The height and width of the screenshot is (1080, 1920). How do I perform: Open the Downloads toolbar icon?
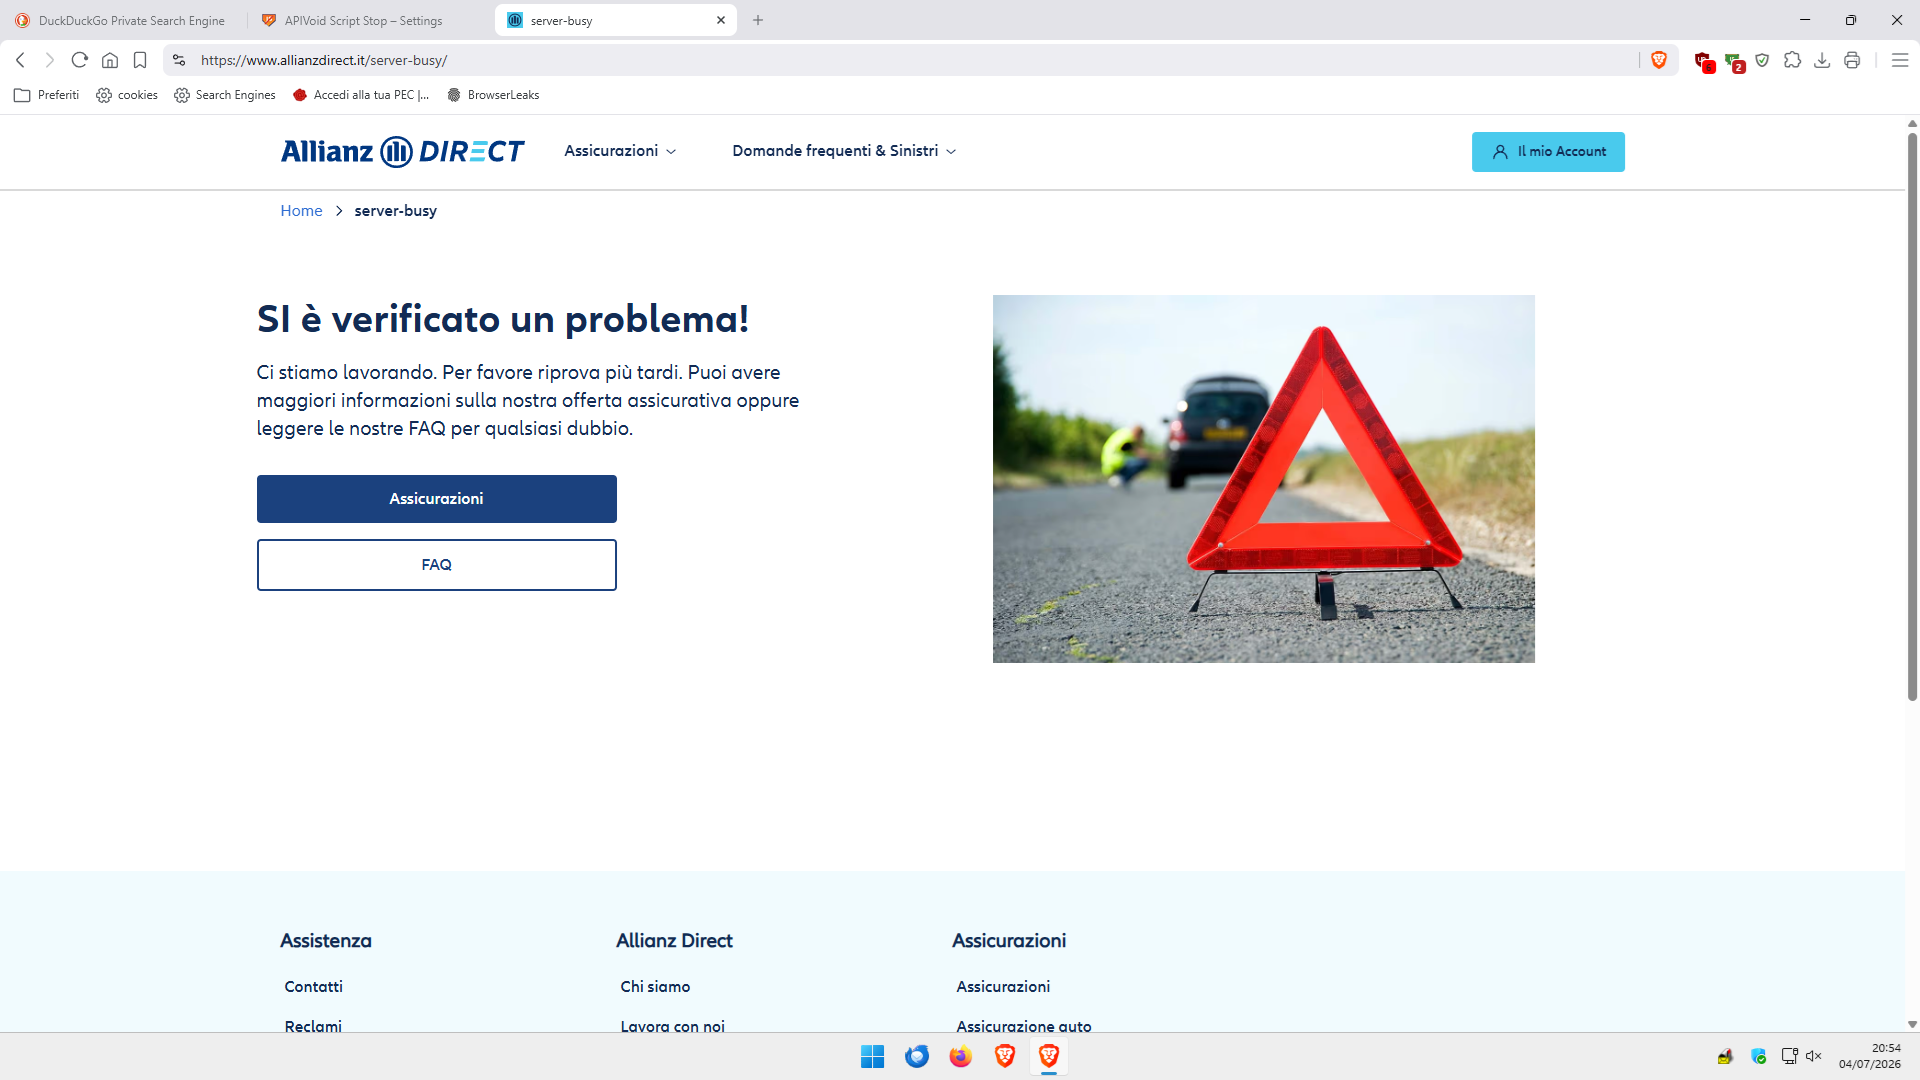pos(1822,60)
